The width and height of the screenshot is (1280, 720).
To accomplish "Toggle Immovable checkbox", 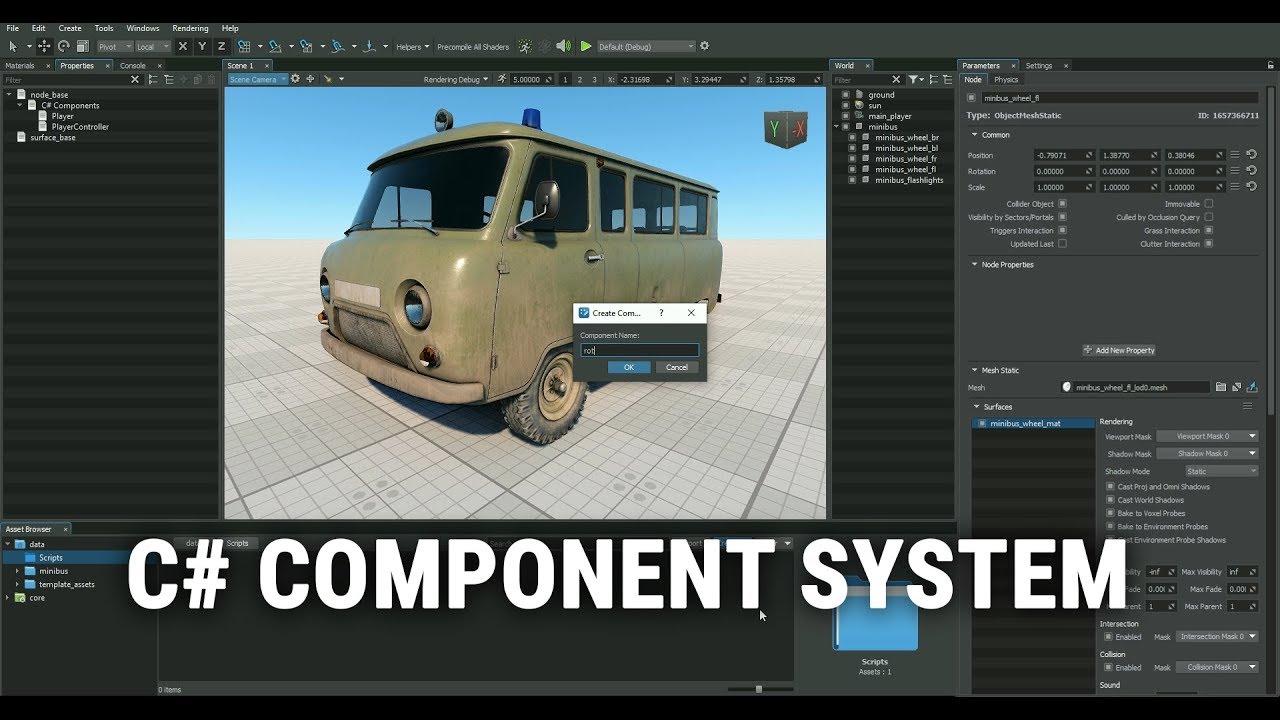I will [1208, 204].
